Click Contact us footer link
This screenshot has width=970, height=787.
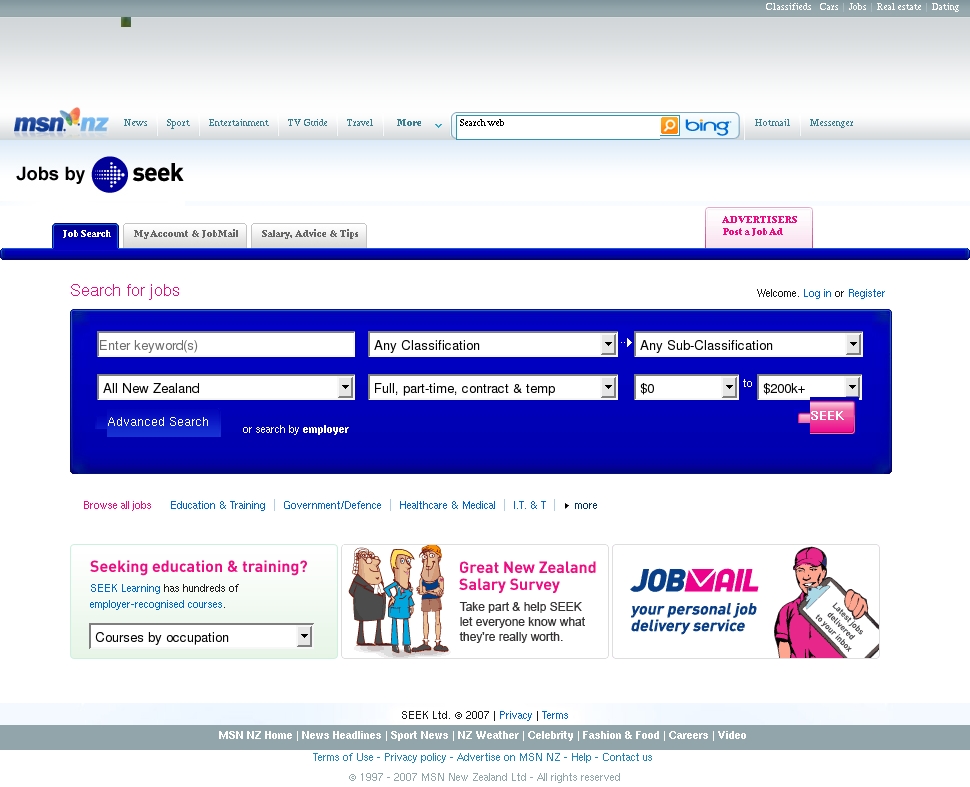pyautogui.click(x=627, y=757)
